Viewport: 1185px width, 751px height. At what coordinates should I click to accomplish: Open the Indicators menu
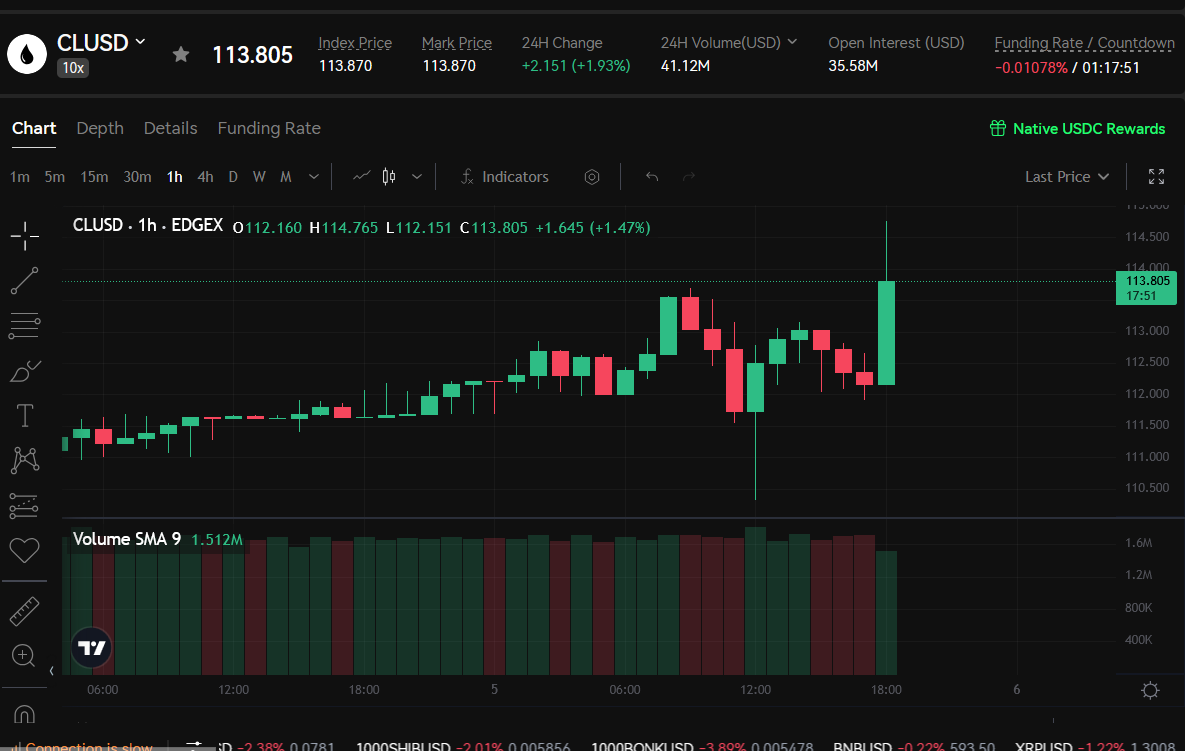tap(505, 177)
